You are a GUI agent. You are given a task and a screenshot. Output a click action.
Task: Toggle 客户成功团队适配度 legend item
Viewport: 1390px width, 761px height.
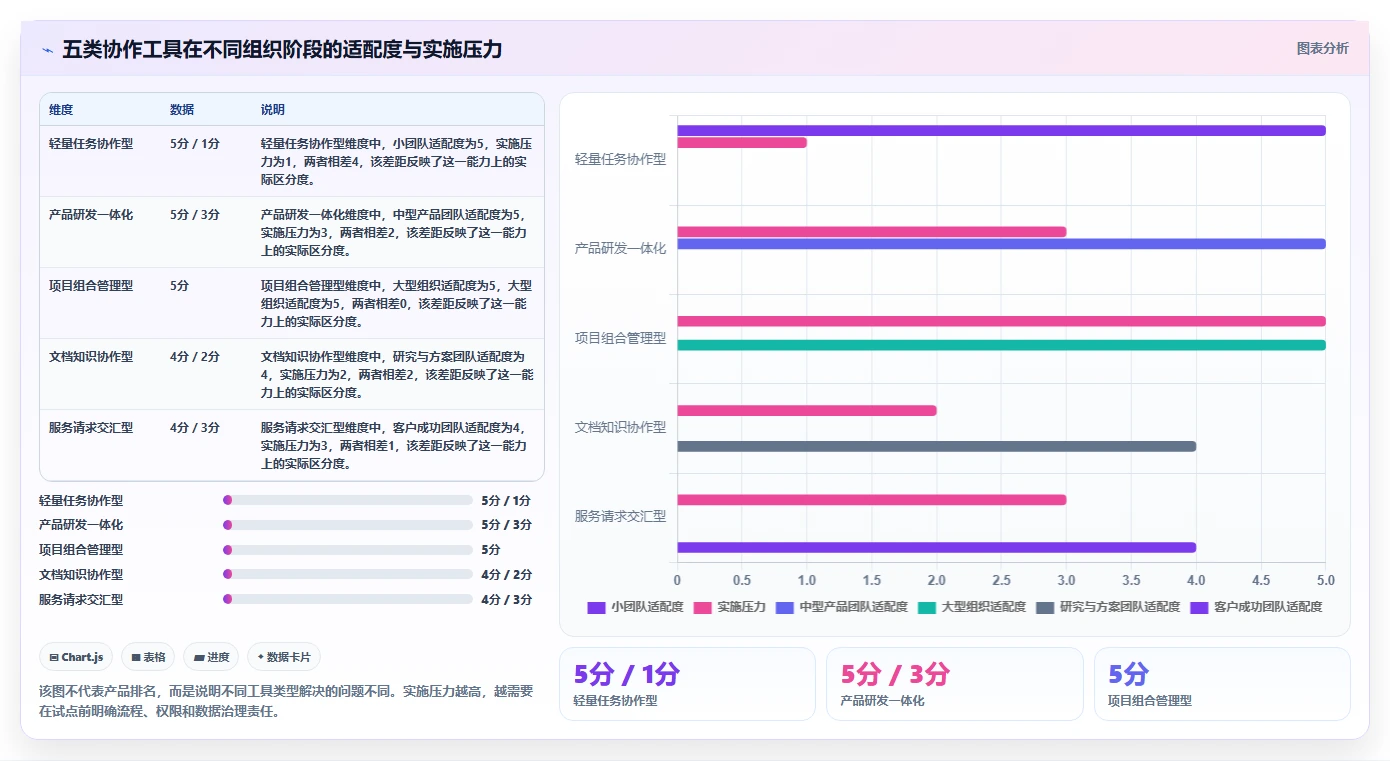coord(1256,607)
